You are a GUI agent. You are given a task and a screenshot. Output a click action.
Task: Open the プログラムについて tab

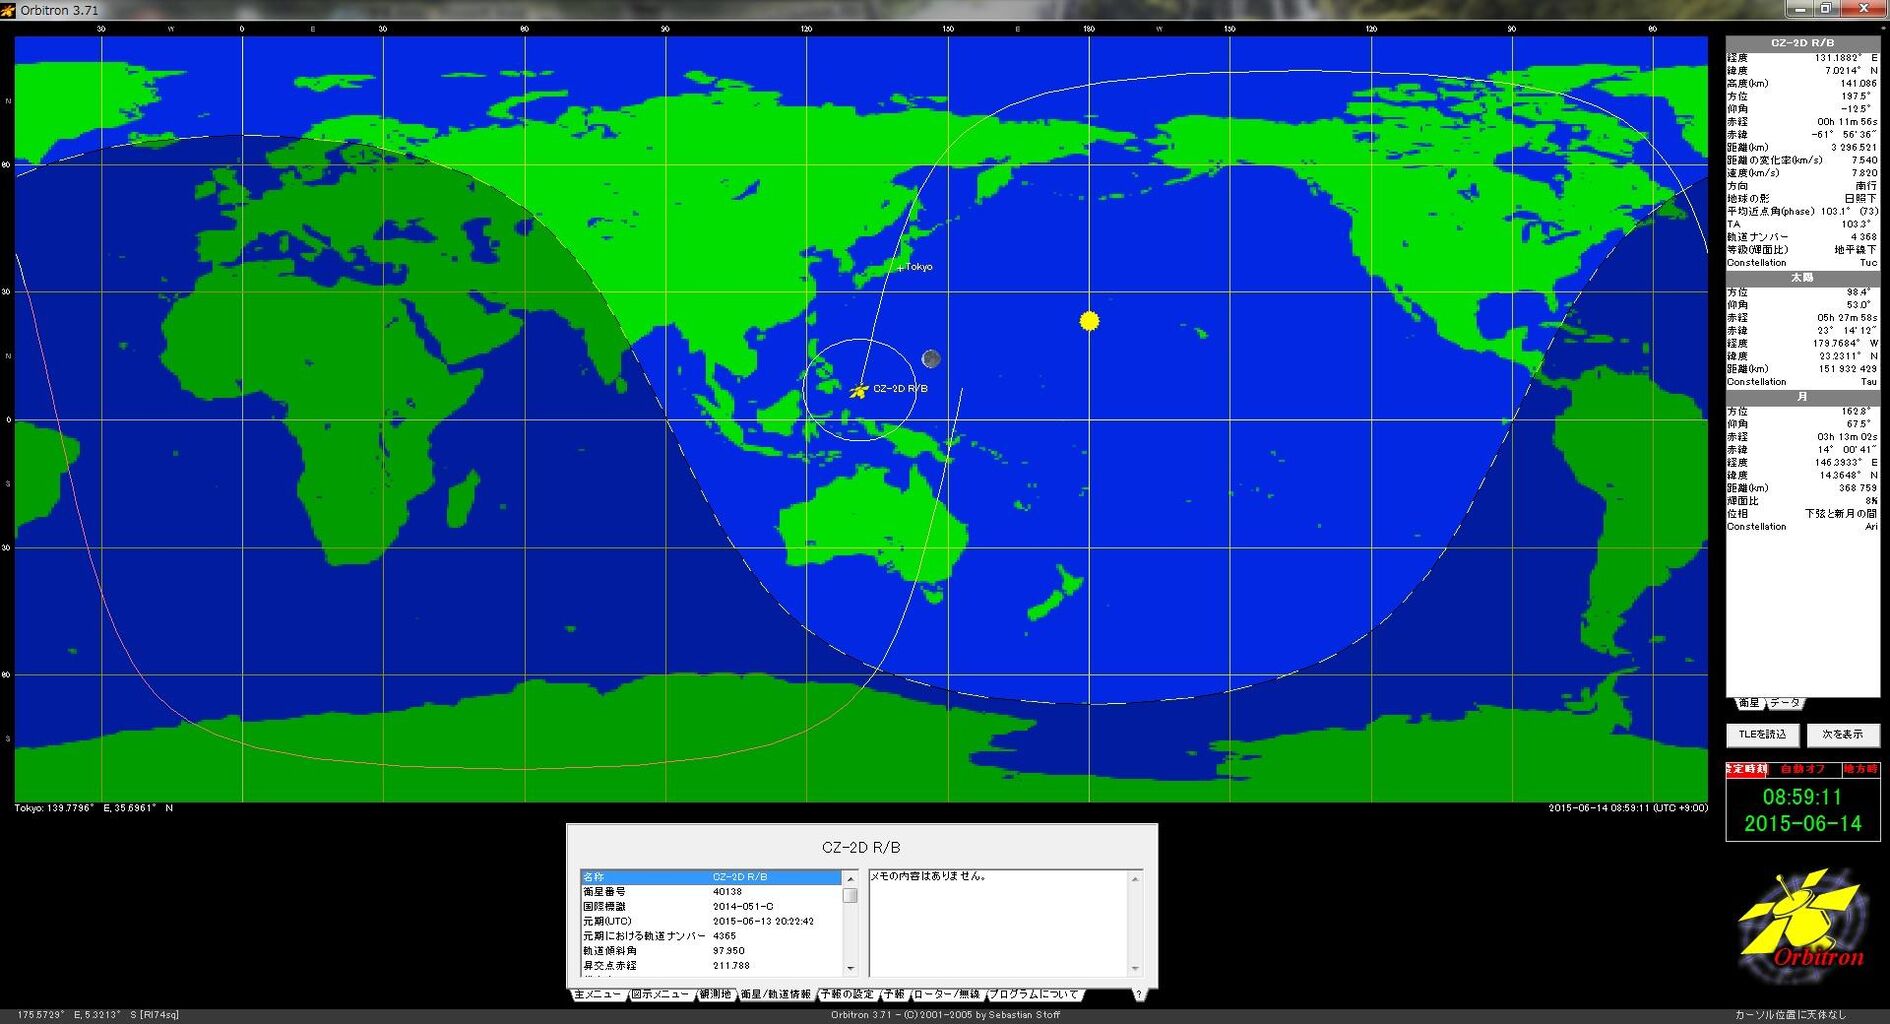[1034, 995]
